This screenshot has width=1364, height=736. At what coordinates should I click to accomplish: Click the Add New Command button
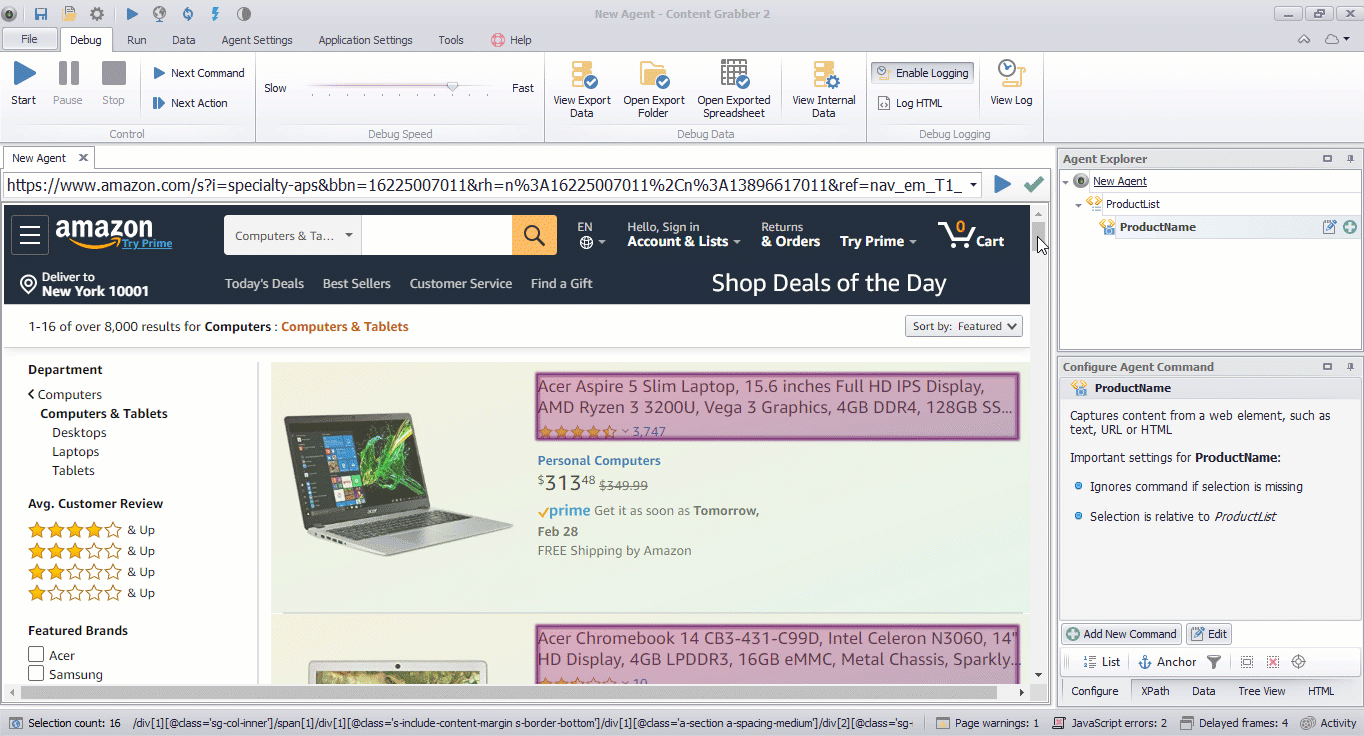click(x=1121, y=634)
